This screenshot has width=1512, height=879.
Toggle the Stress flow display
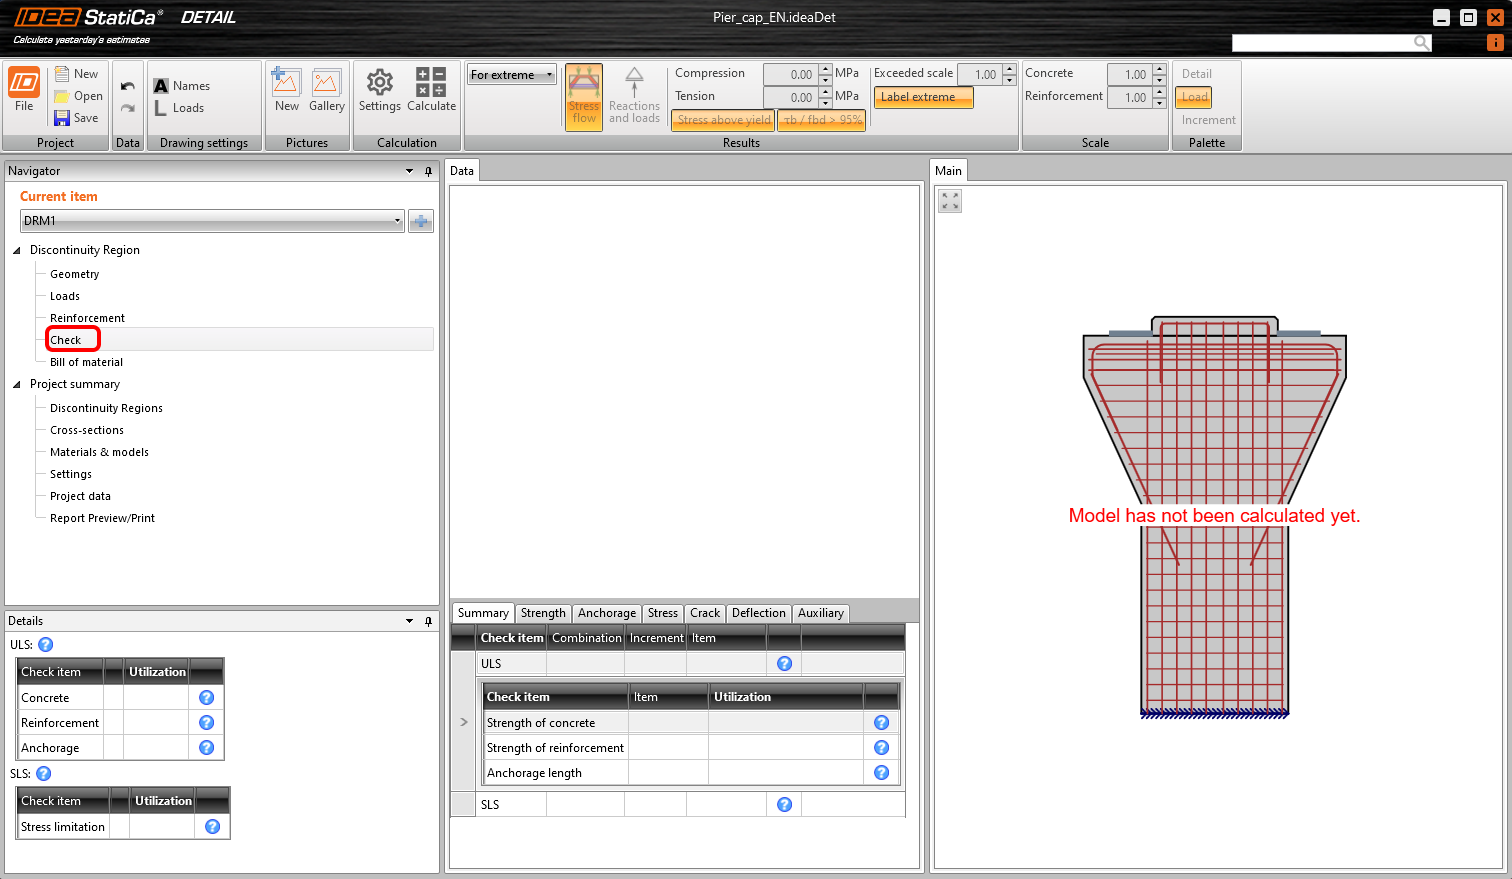584,96
